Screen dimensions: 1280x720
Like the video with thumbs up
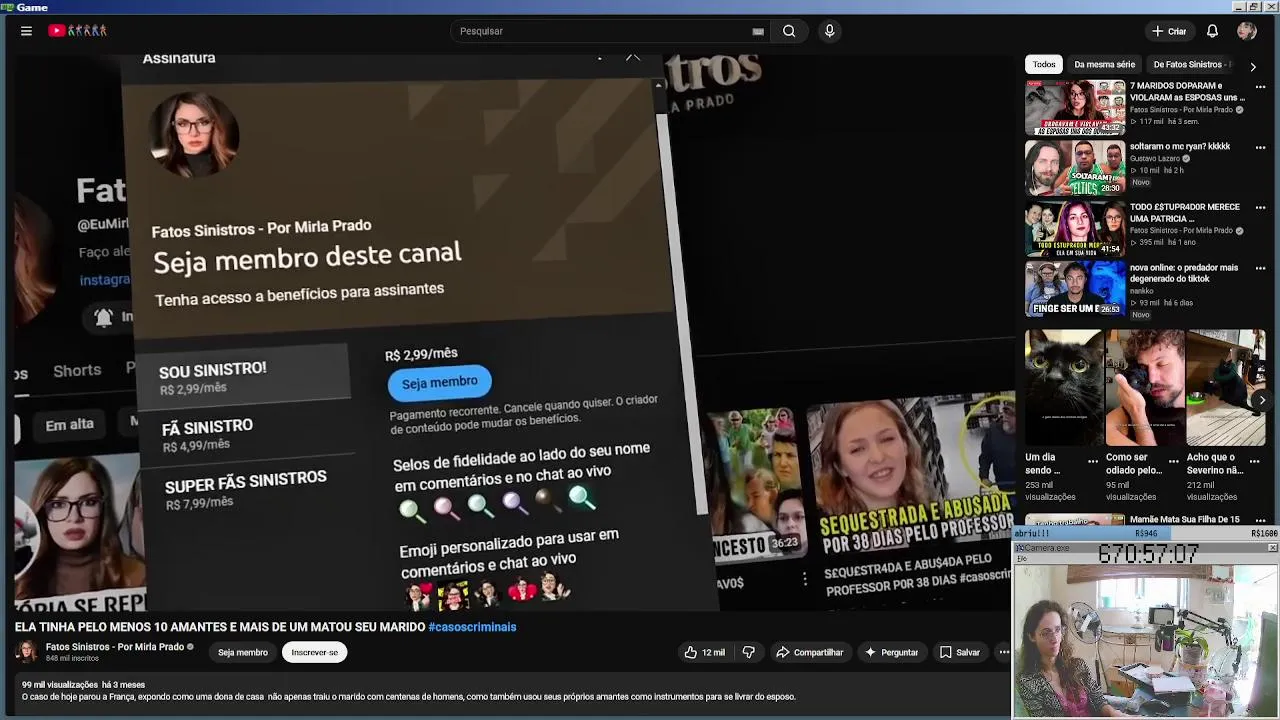click(x=705, y=652)
